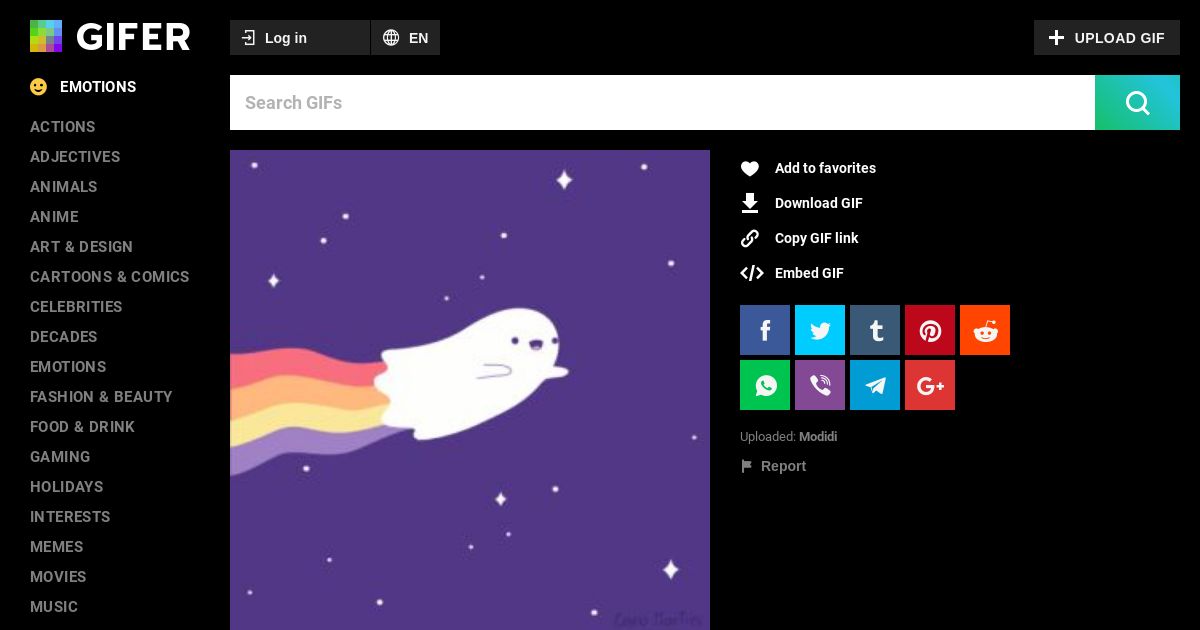The width and height of the screenshot is (1200, 630).
Task: Click the teal search magnifier button
Action: (1137, 102)
